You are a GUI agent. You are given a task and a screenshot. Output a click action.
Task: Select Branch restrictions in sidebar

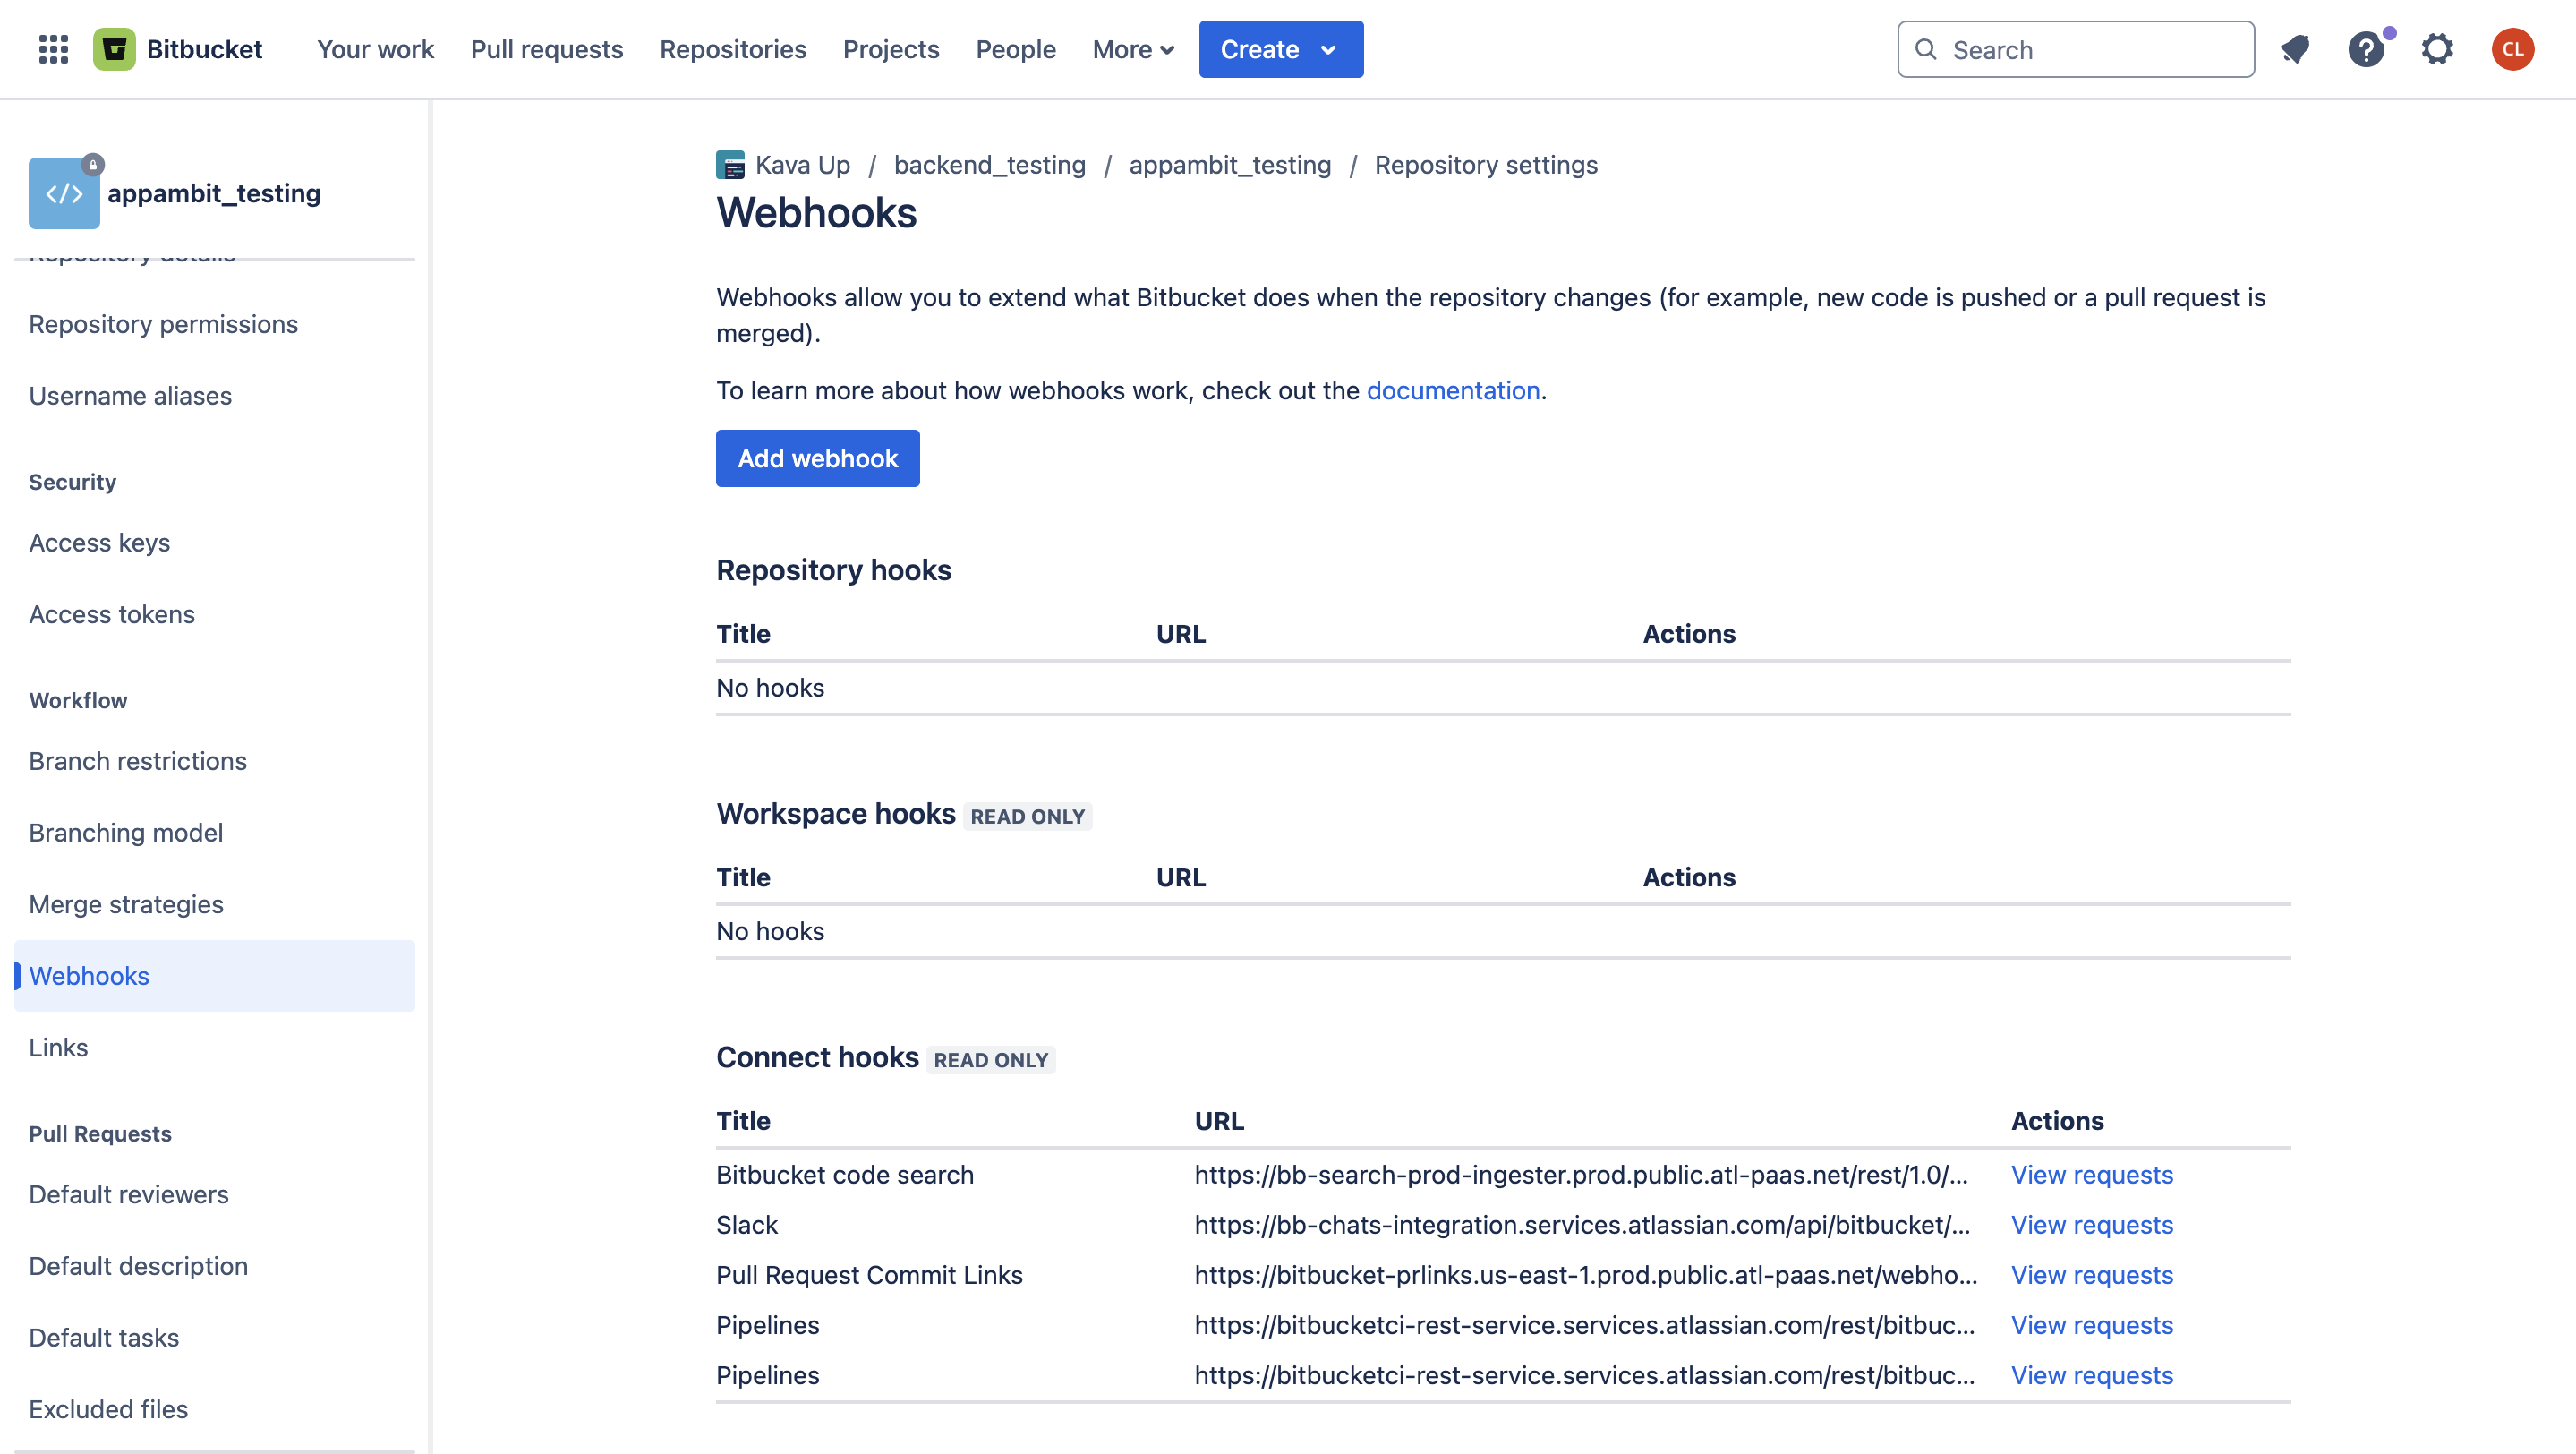137,761
